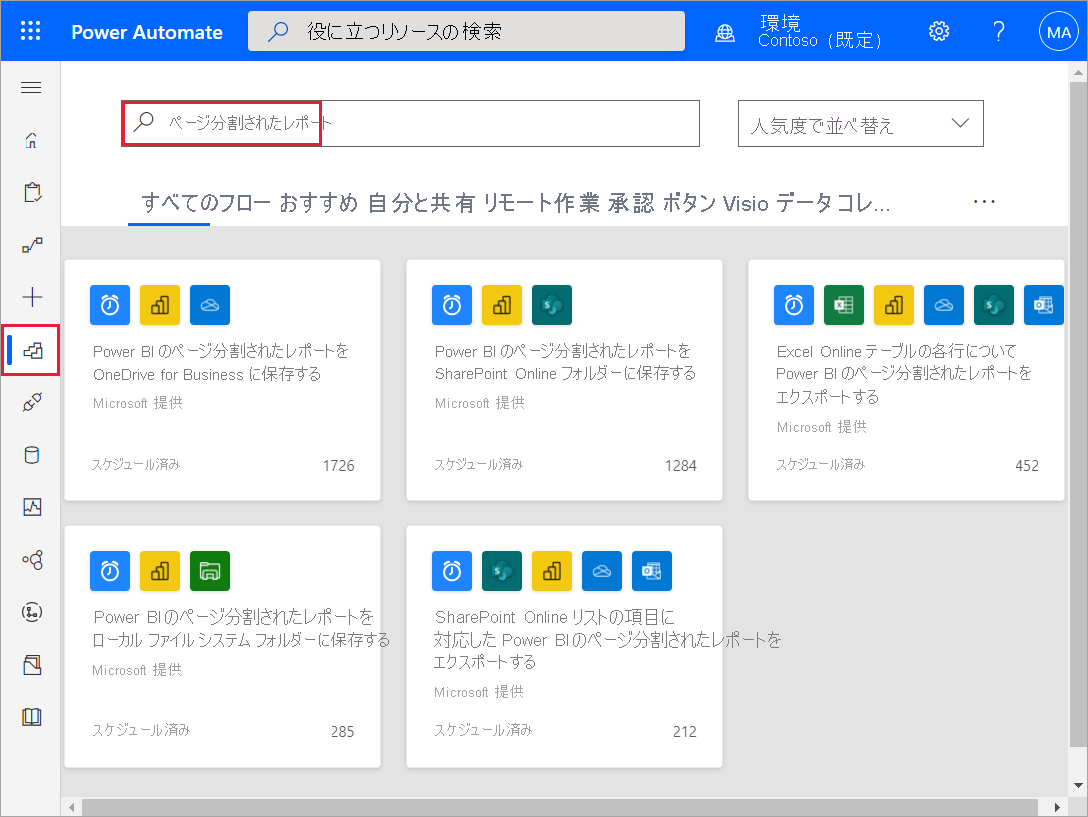Open the settings gear icon
The image size is (1088, 817).
click(939, 31)
